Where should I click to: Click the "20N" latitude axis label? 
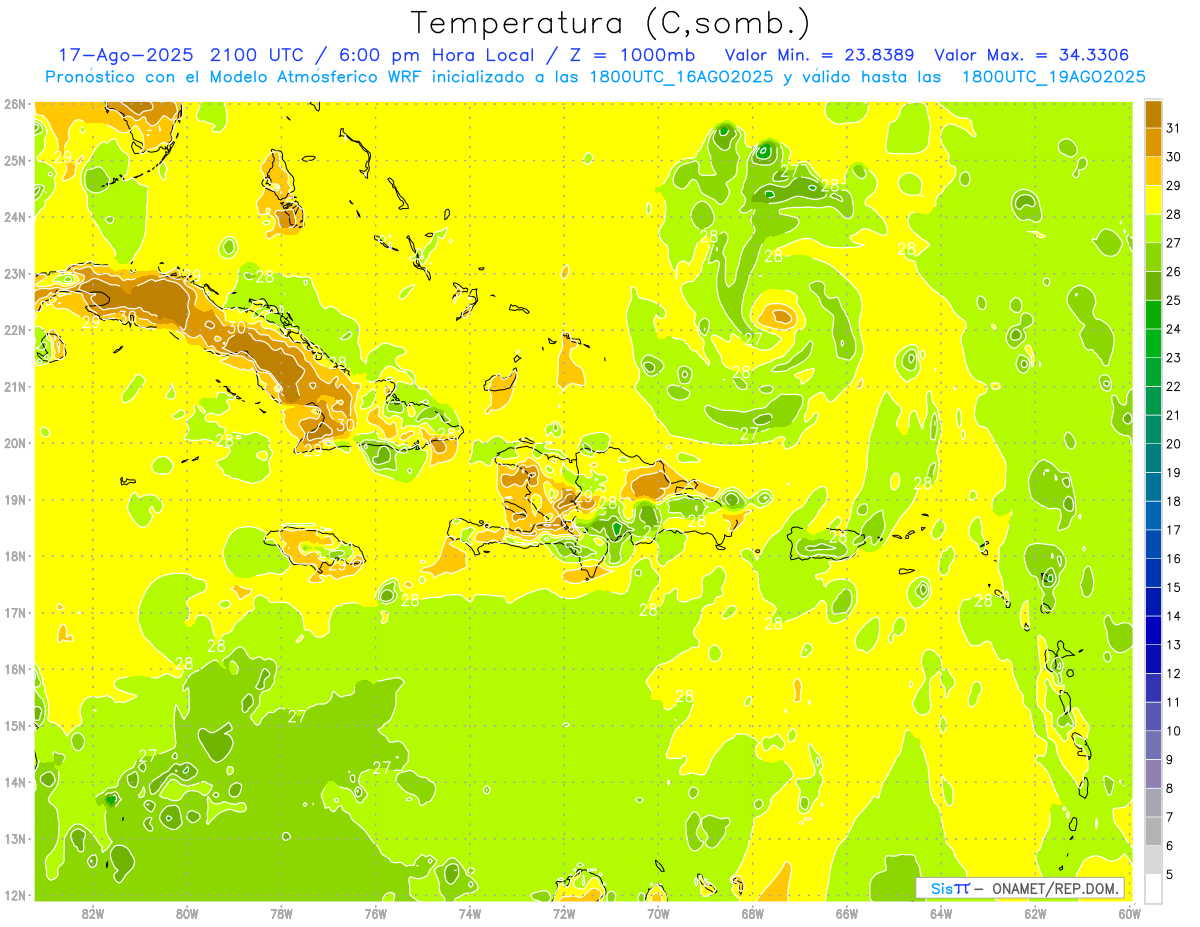click(14, 443)
